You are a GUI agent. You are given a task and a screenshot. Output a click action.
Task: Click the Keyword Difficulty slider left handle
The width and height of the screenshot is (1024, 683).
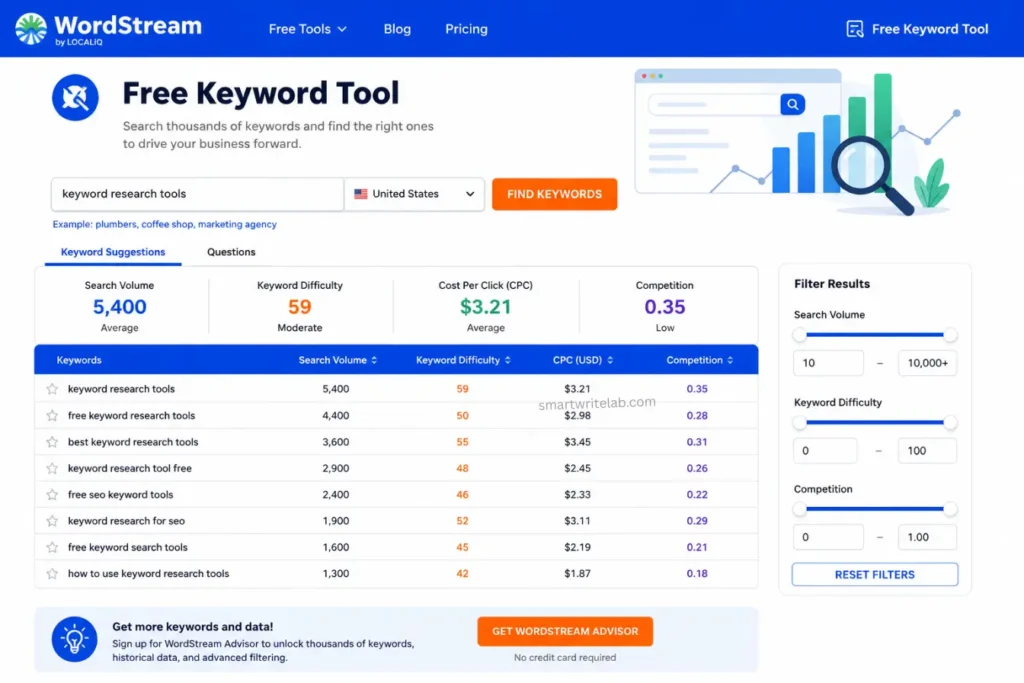[799, 422]
